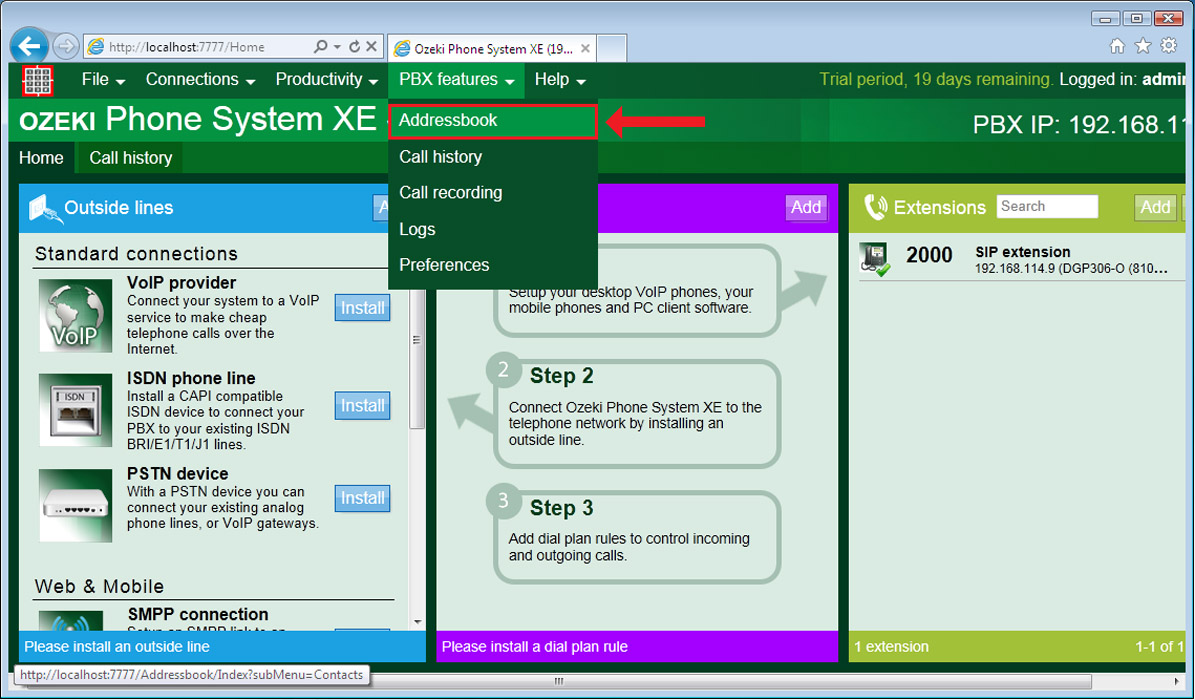Click the extension 2000 phone icon
Viewport: 1195px width, 700px height.
875,259
